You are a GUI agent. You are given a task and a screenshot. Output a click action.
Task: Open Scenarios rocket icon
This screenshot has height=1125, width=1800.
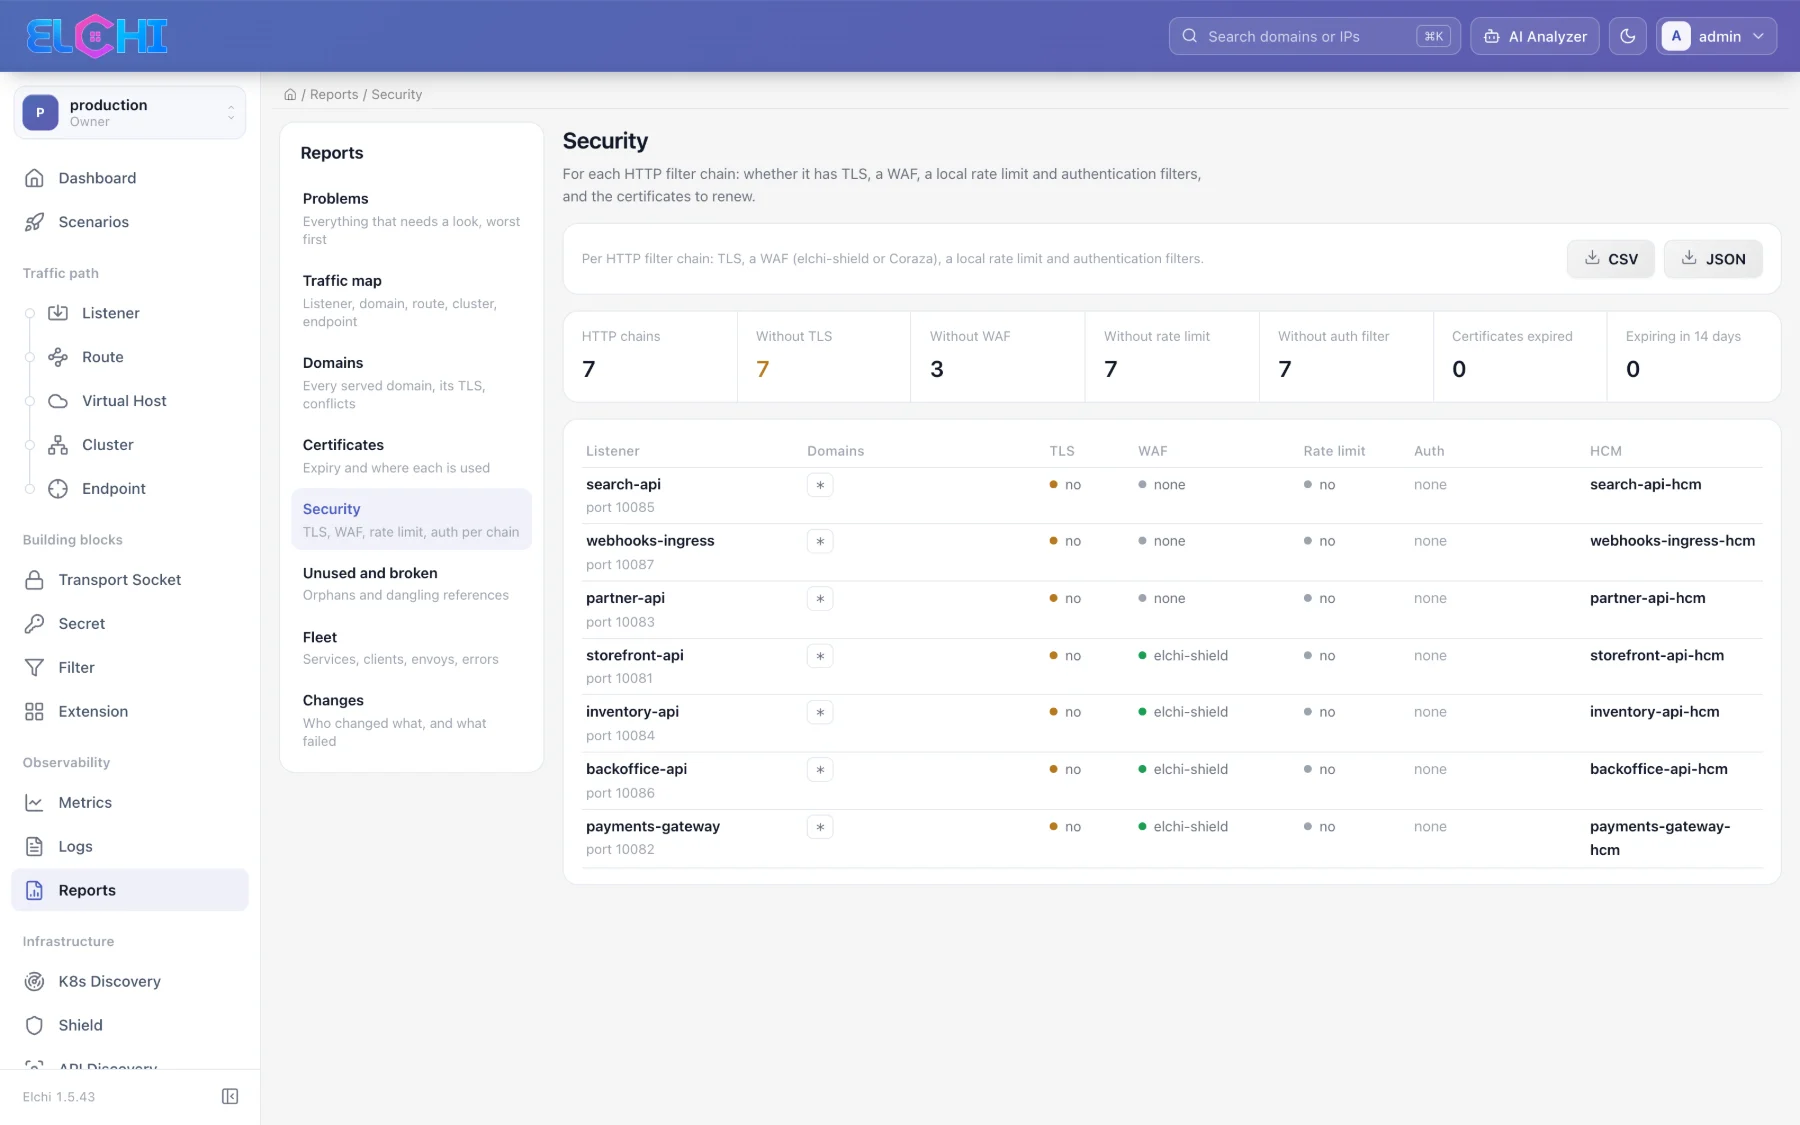point(34,222)
